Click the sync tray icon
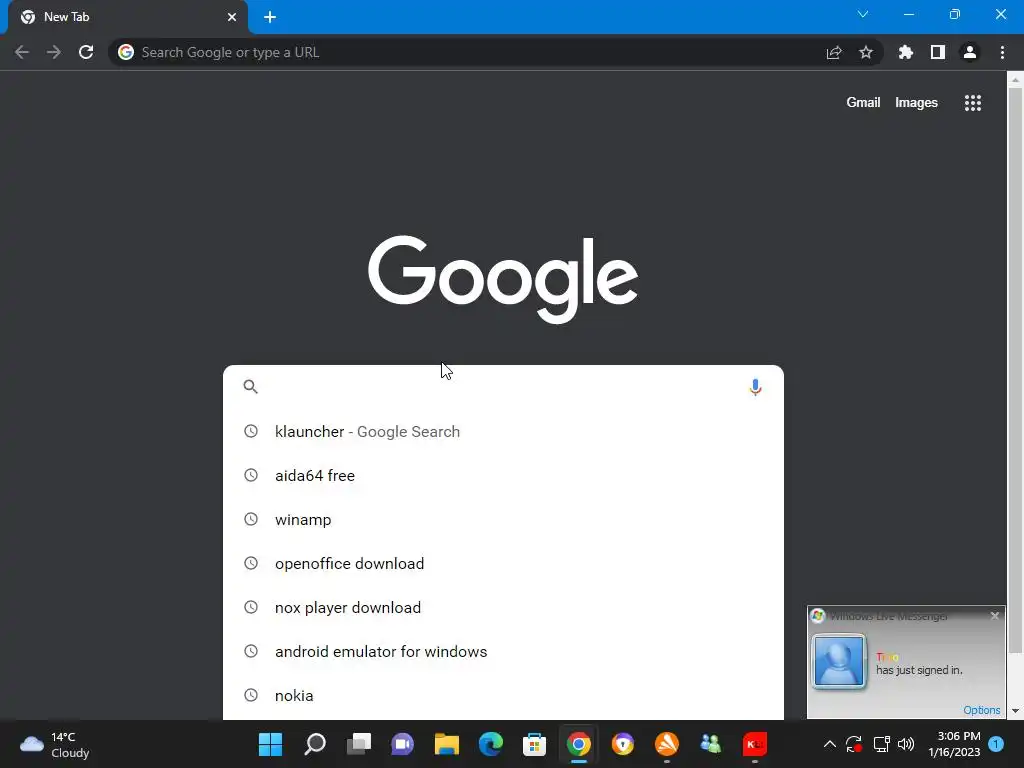1024x768 pixels. tap(854, 744)
